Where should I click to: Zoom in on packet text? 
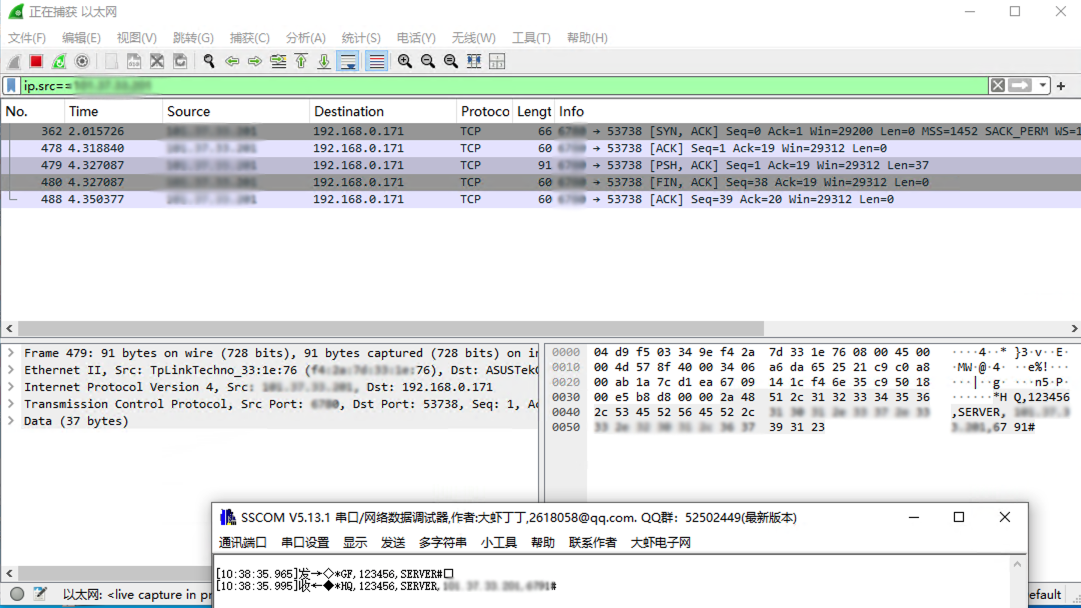coord(405,61)
